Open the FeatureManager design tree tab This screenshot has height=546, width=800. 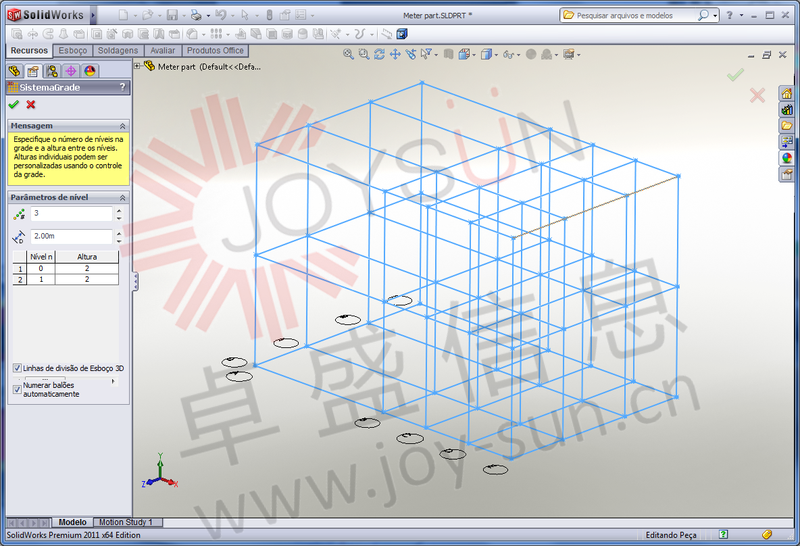click(x=15, y=71)
